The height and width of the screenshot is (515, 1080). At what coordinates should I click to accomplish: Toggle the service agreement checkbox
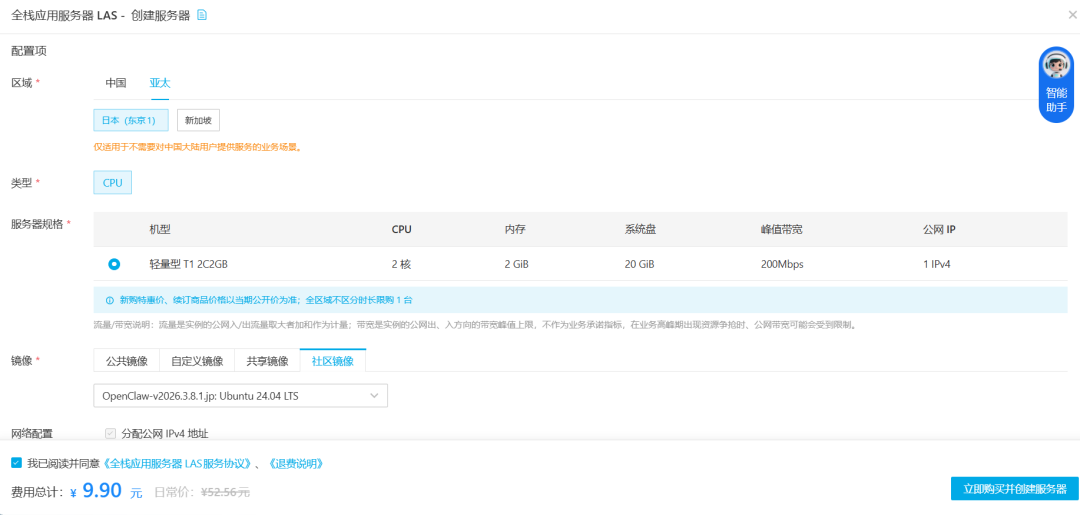click(x=17, y=463)
